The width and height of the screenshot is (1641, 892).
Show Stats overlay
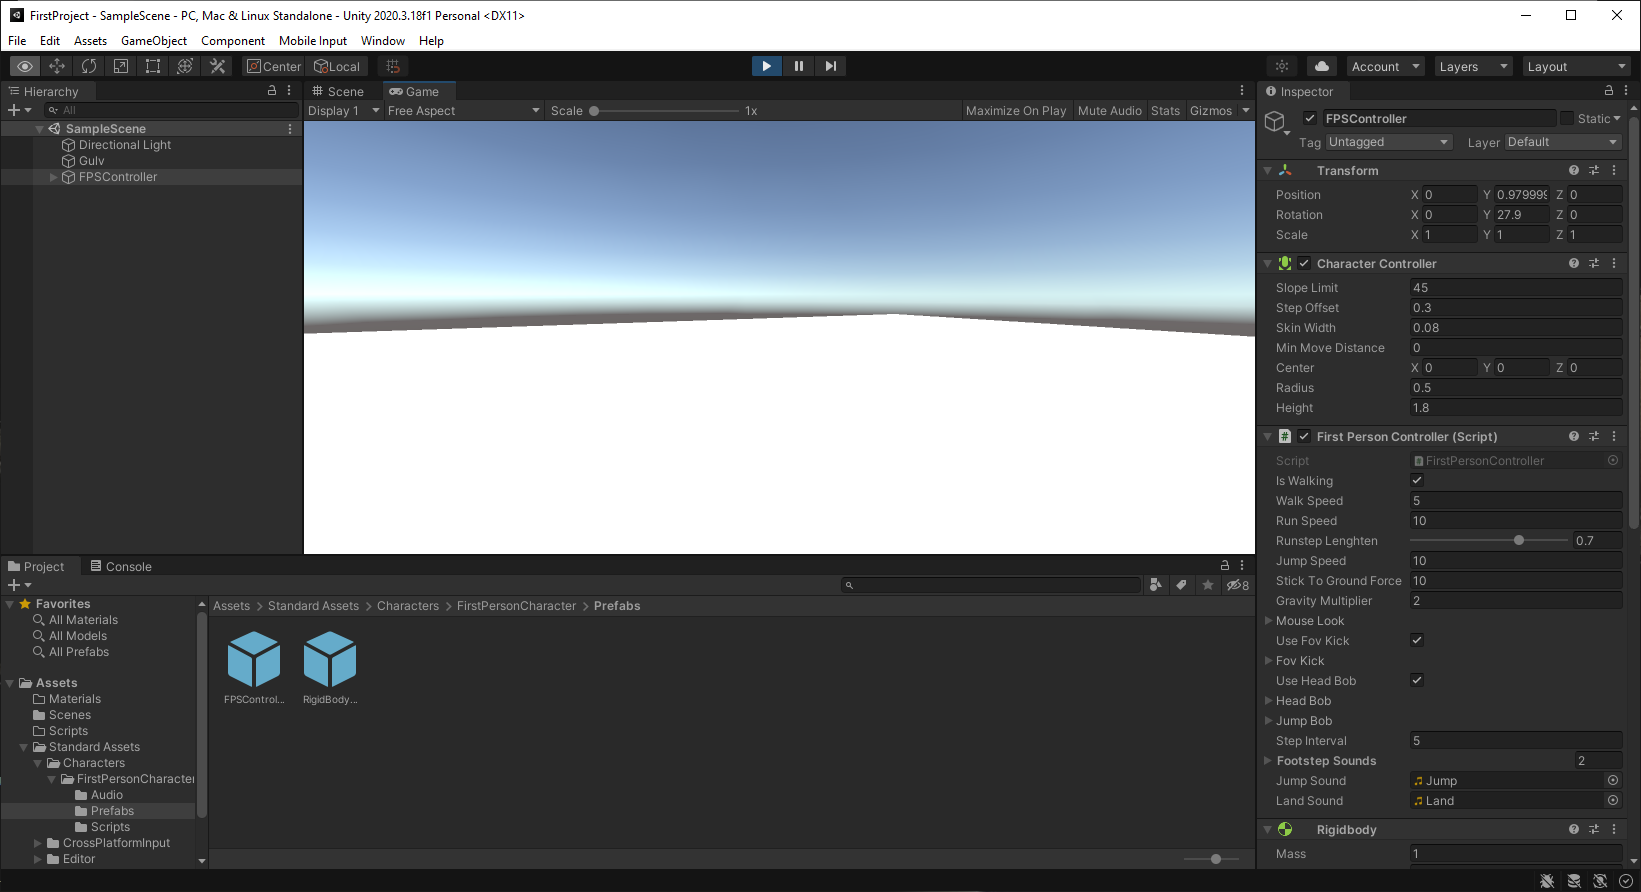(x=1165, y=111)
